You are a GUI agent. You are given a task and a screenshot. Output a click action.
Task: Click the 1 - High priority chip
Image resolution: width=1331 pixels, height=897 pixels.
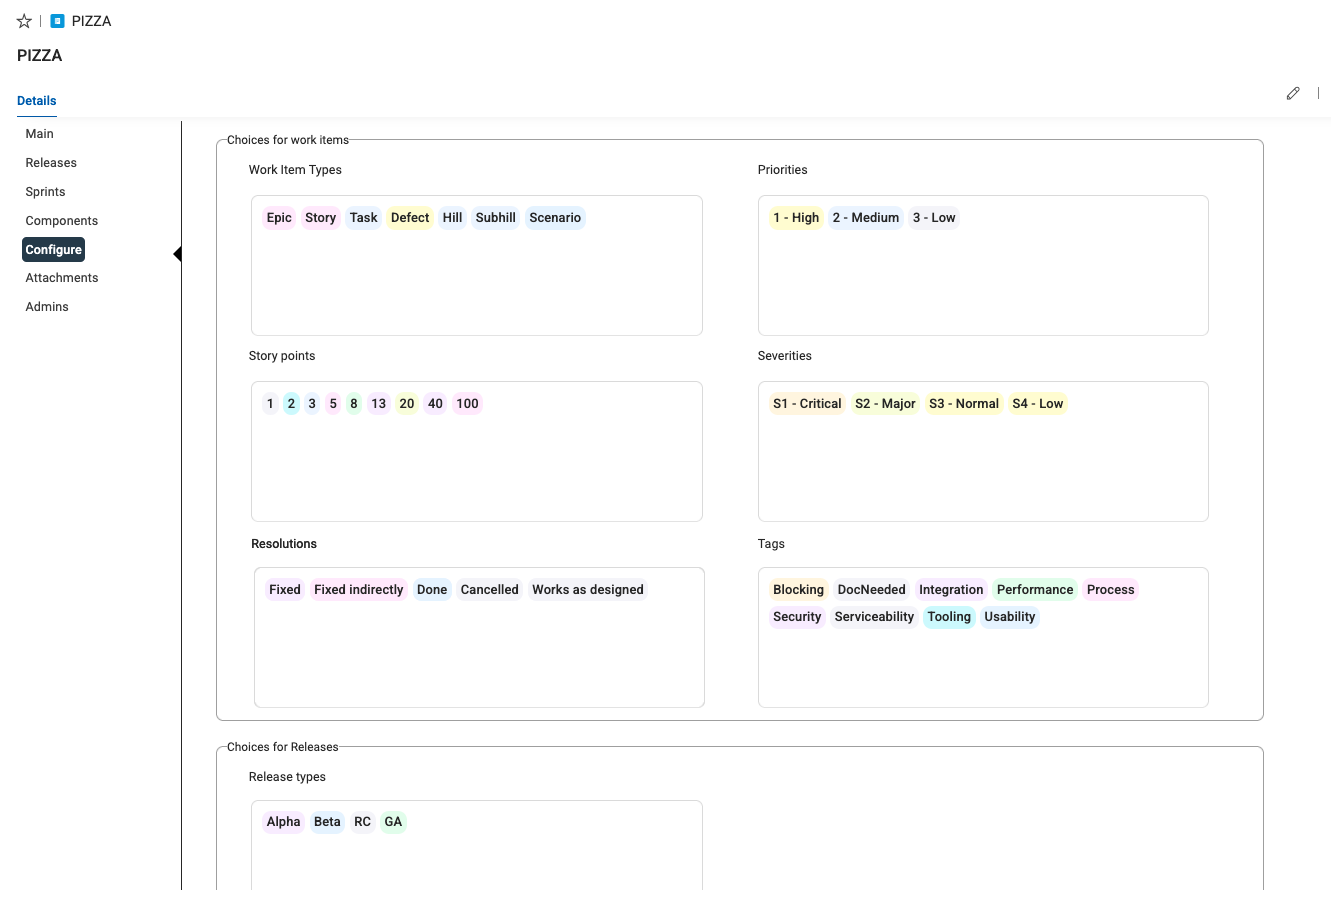[x=796, y=218]
